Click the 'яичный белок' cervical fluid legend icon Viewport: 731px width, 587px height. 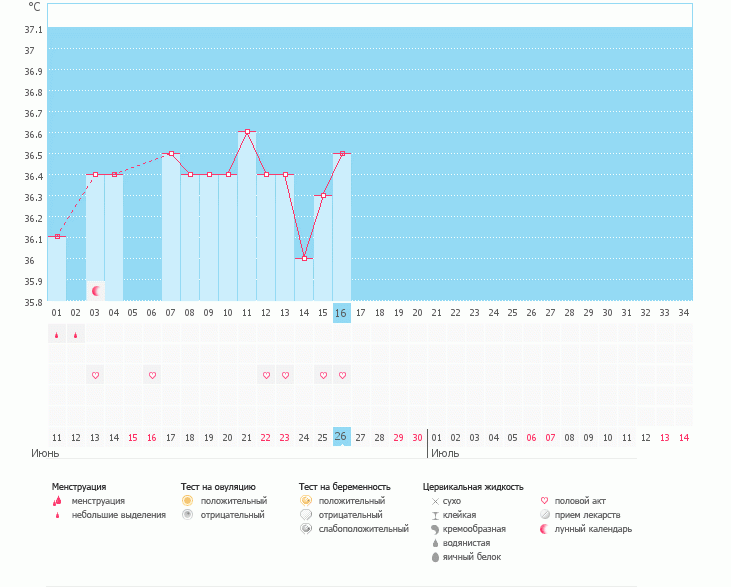(x=435, y=557)
